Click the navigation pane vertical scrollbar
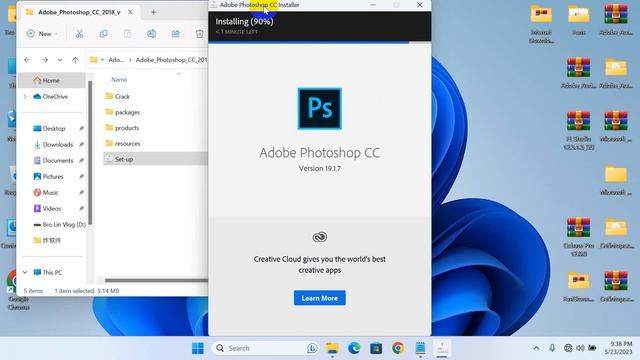 90,153
